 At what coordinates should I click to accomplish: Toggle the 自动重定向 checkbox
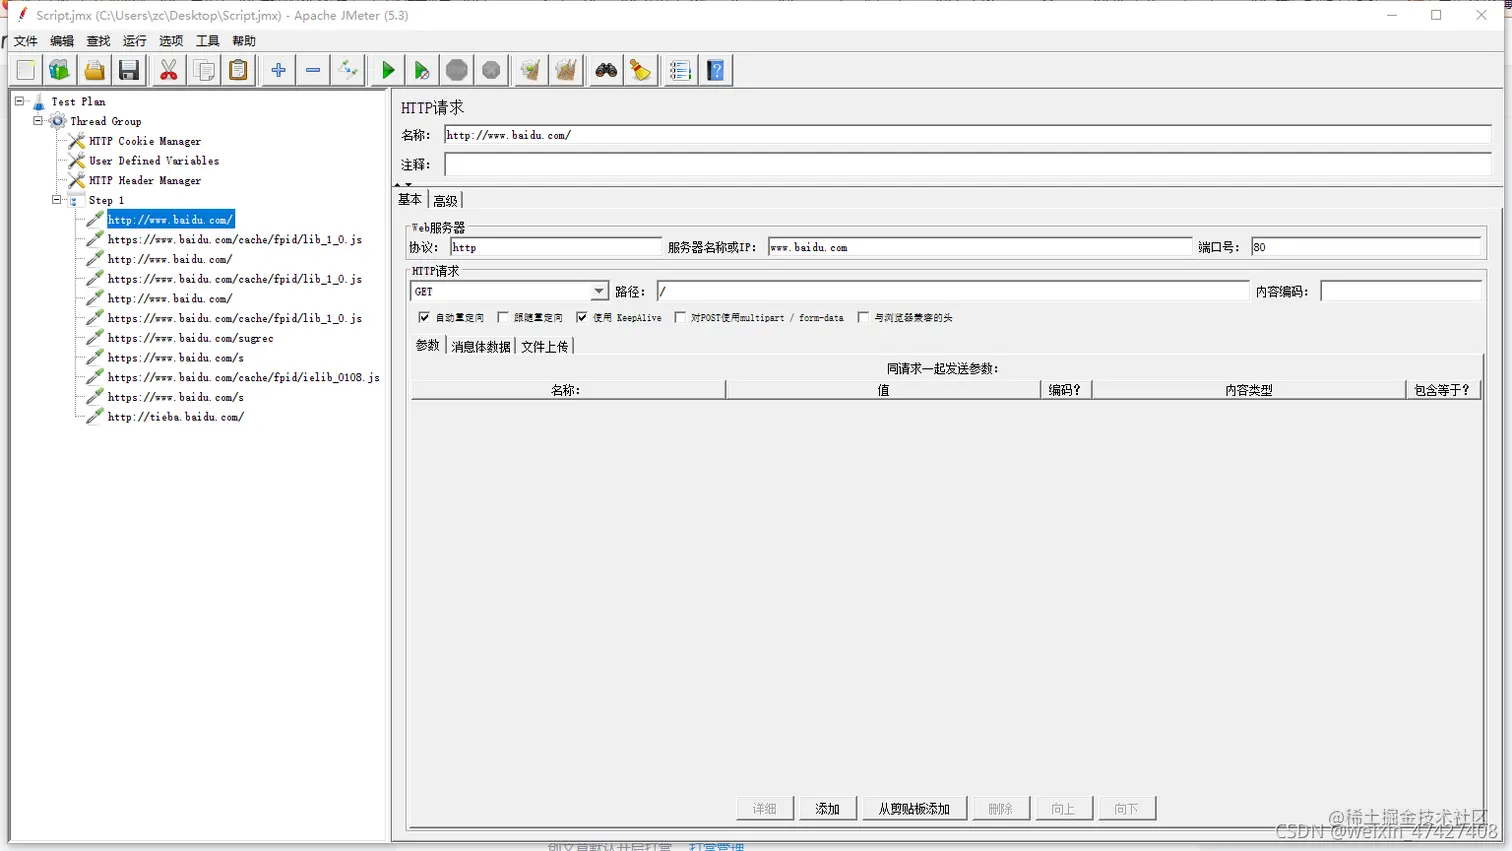pyautogui.click(x=424, y=317)
